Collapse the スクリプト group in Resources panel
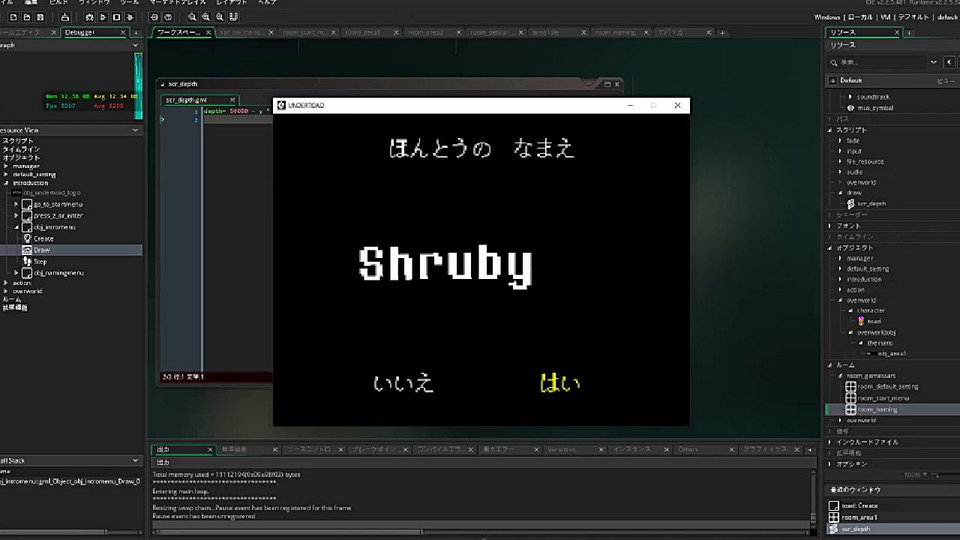This screenshot has height=540, width=960. point(830,130)
